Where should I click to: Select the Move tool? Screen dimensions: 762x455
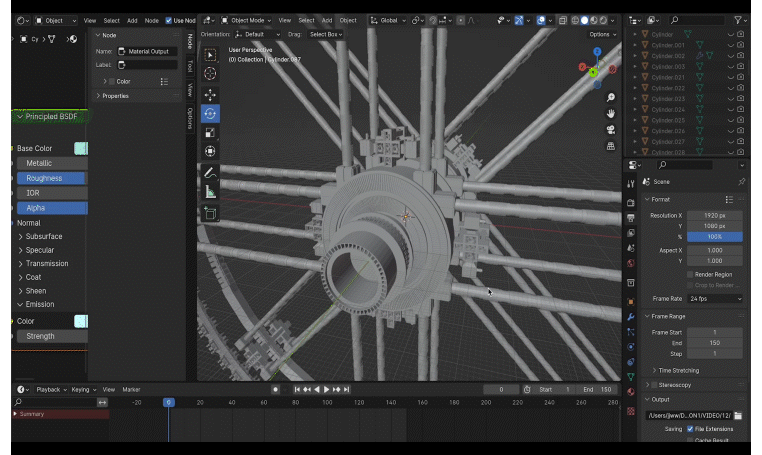210,95
